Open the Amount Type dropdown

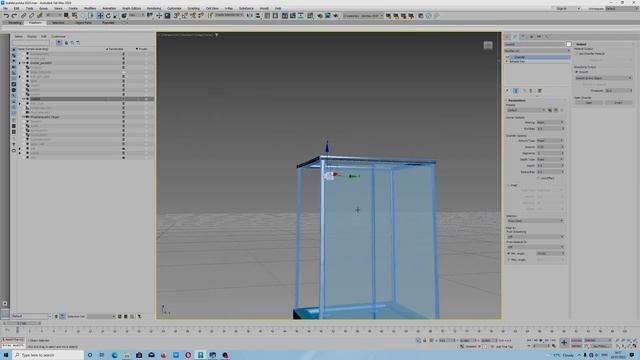550,140
